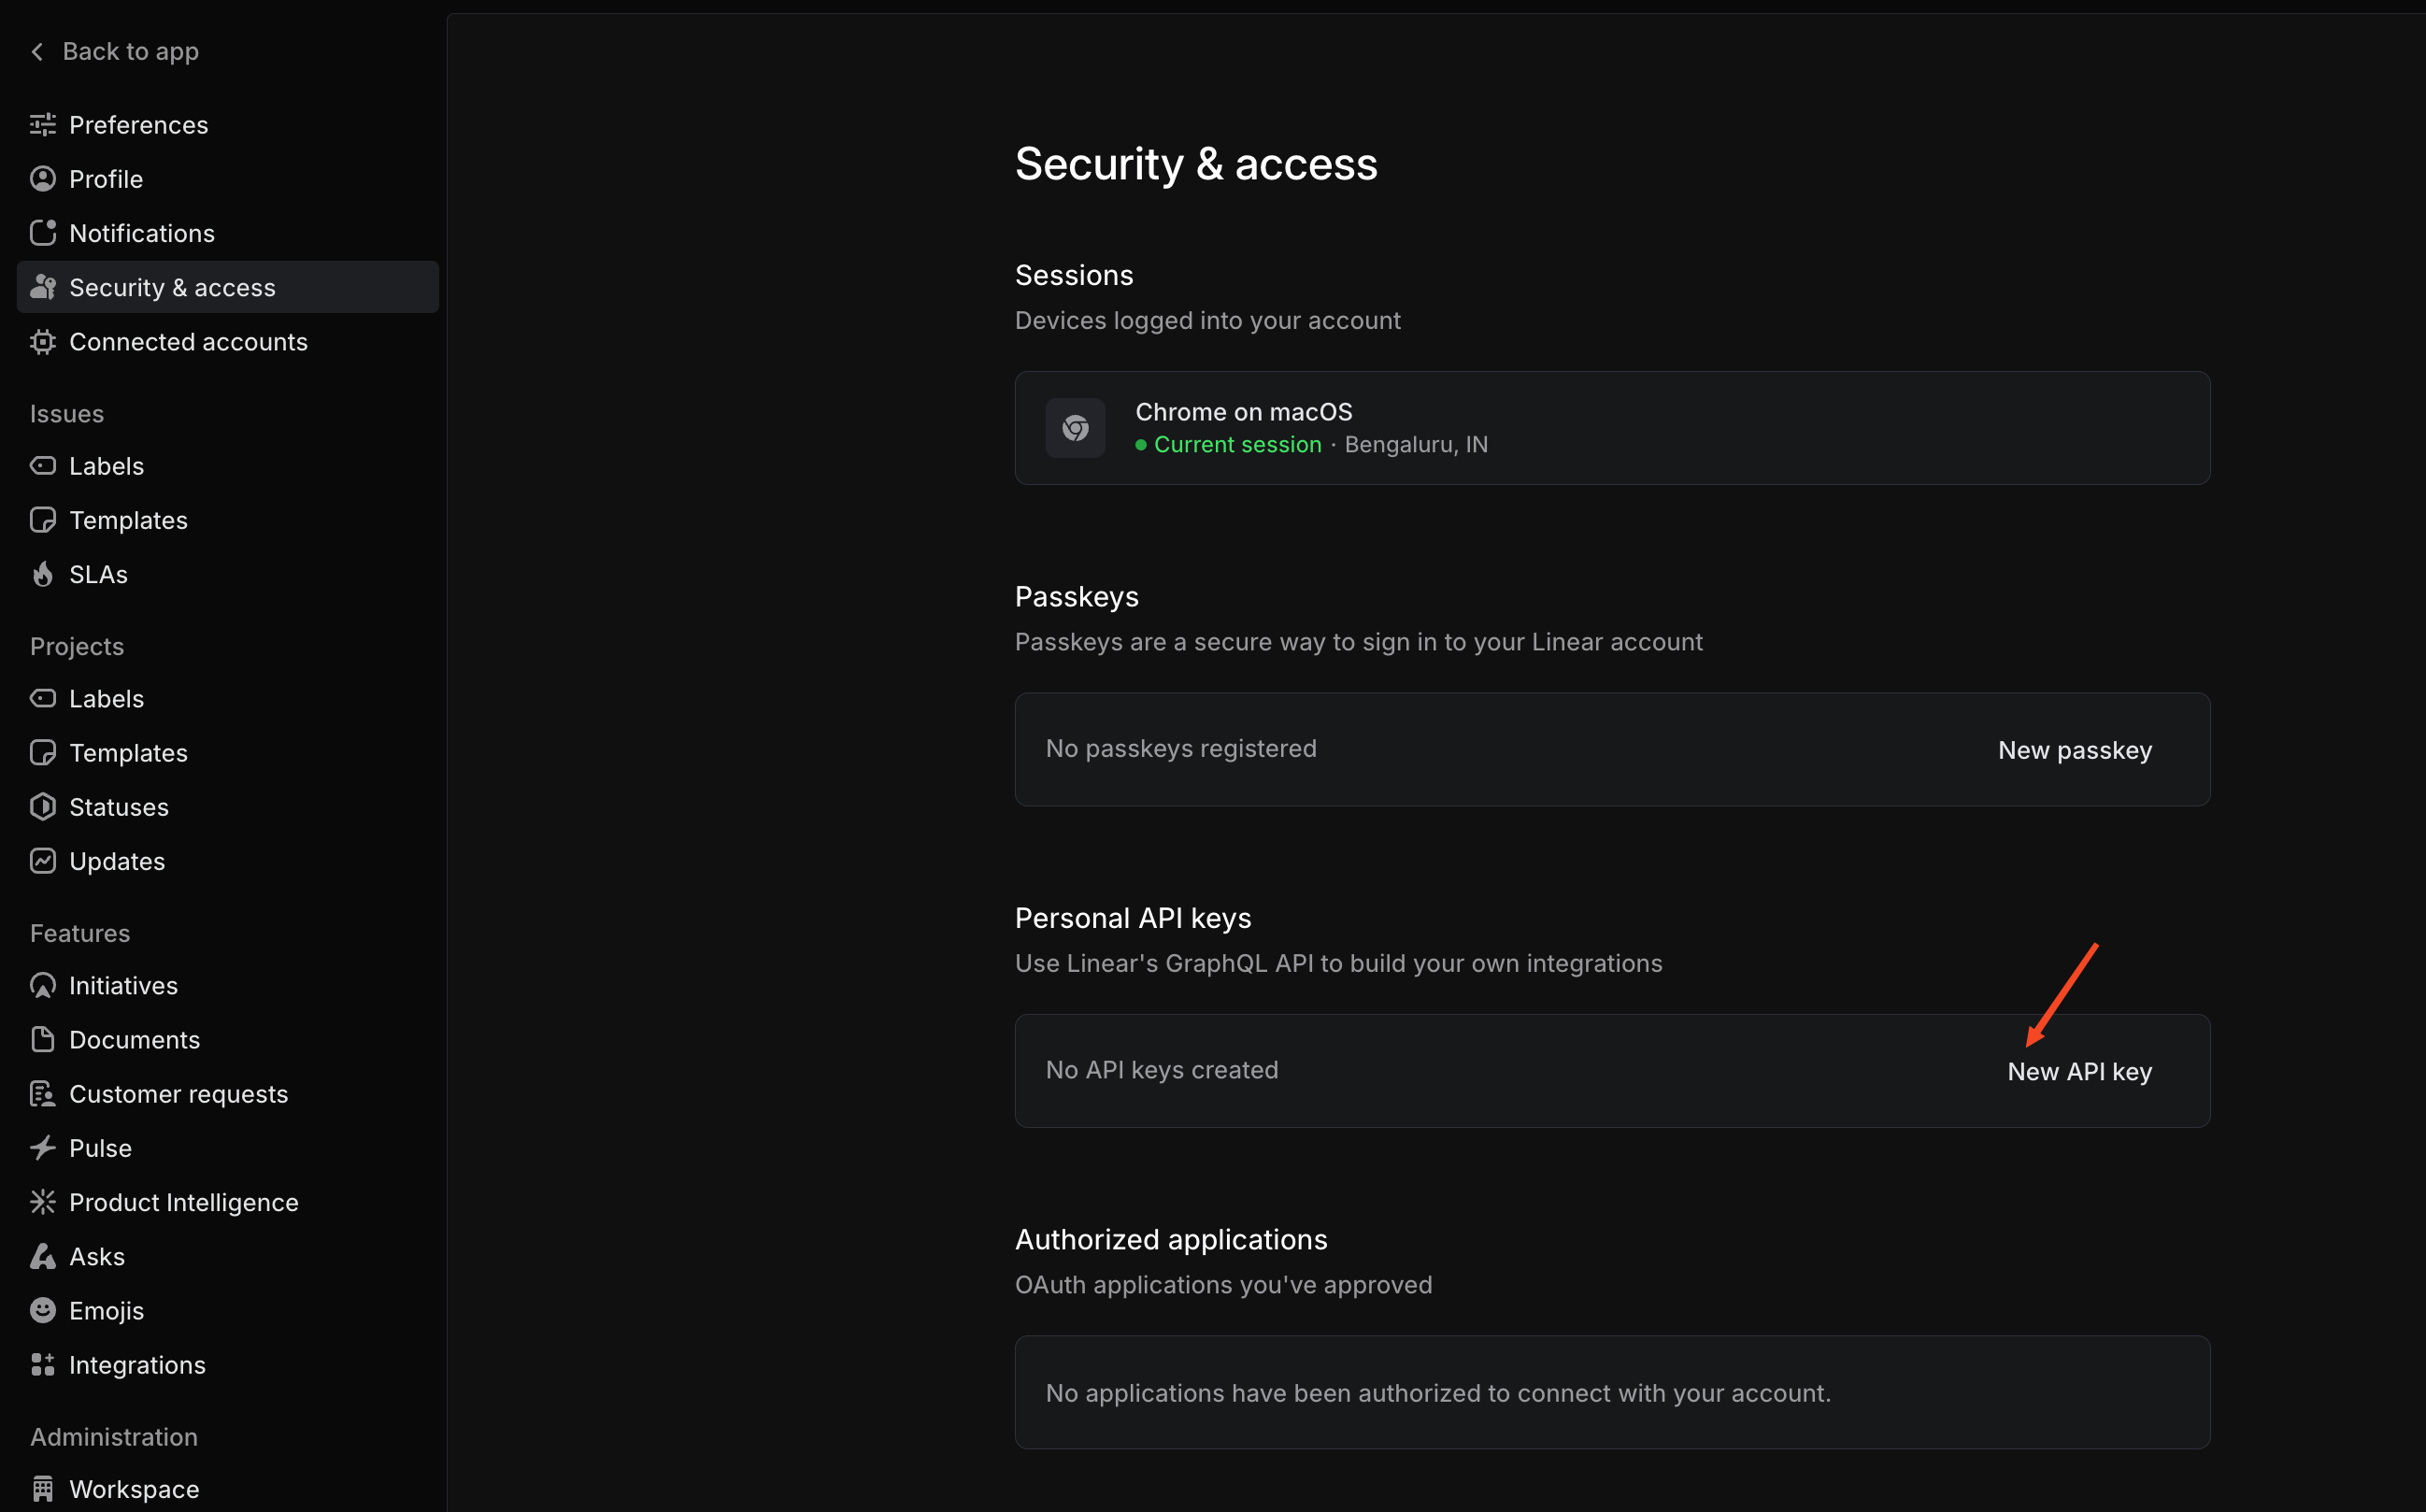Click the Profile avatar icon
The height and width of the screenshot is (1512, 2426).
pyautogui.click(x=43, y=179)
